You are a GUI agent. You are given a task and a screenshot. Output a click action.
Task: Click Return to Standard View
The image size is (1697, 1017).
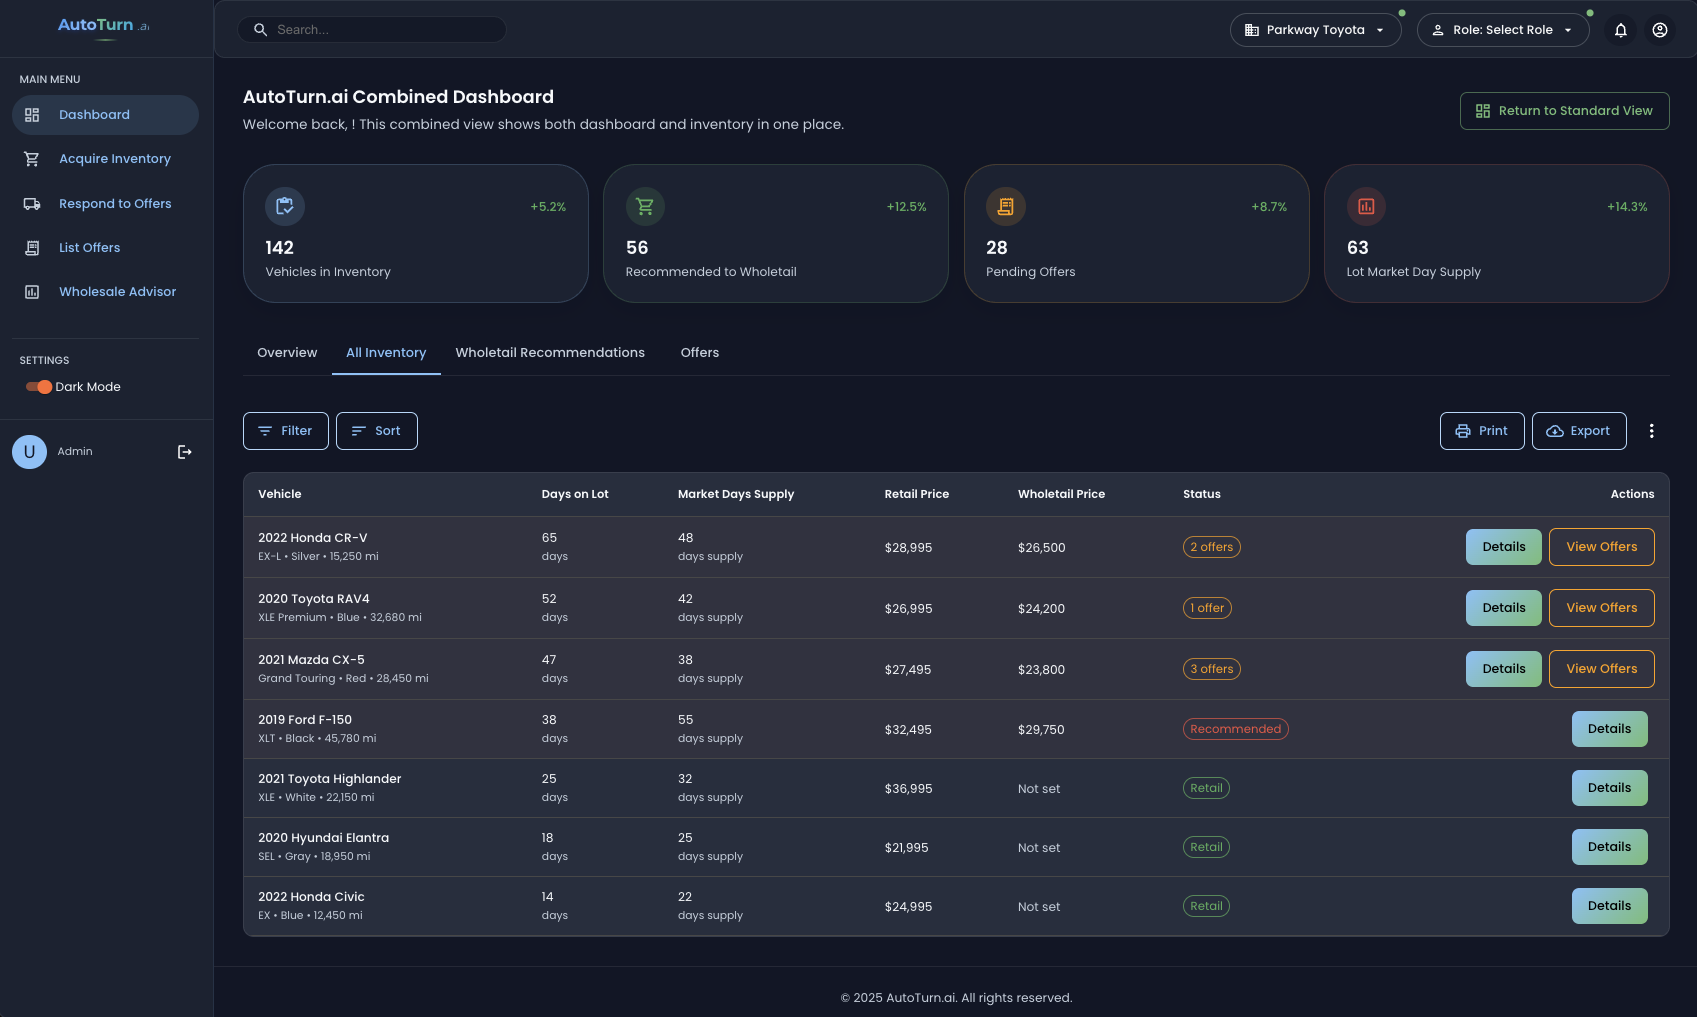tap(1564, 110)
